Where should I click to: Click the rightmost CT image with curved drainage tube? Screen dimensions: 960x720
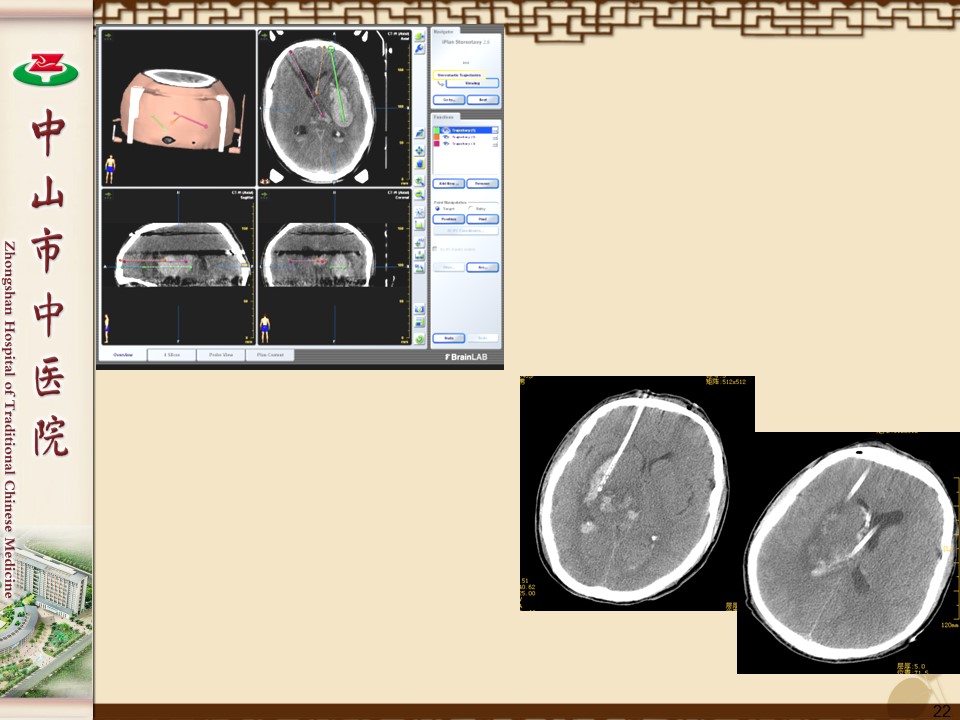[849, 553]
